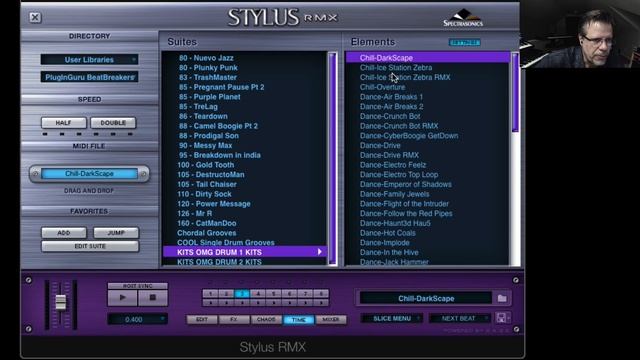Select element Dance-Electro Top Loop
The width and height of the screenshot is (640, 360).
[399, 175]
